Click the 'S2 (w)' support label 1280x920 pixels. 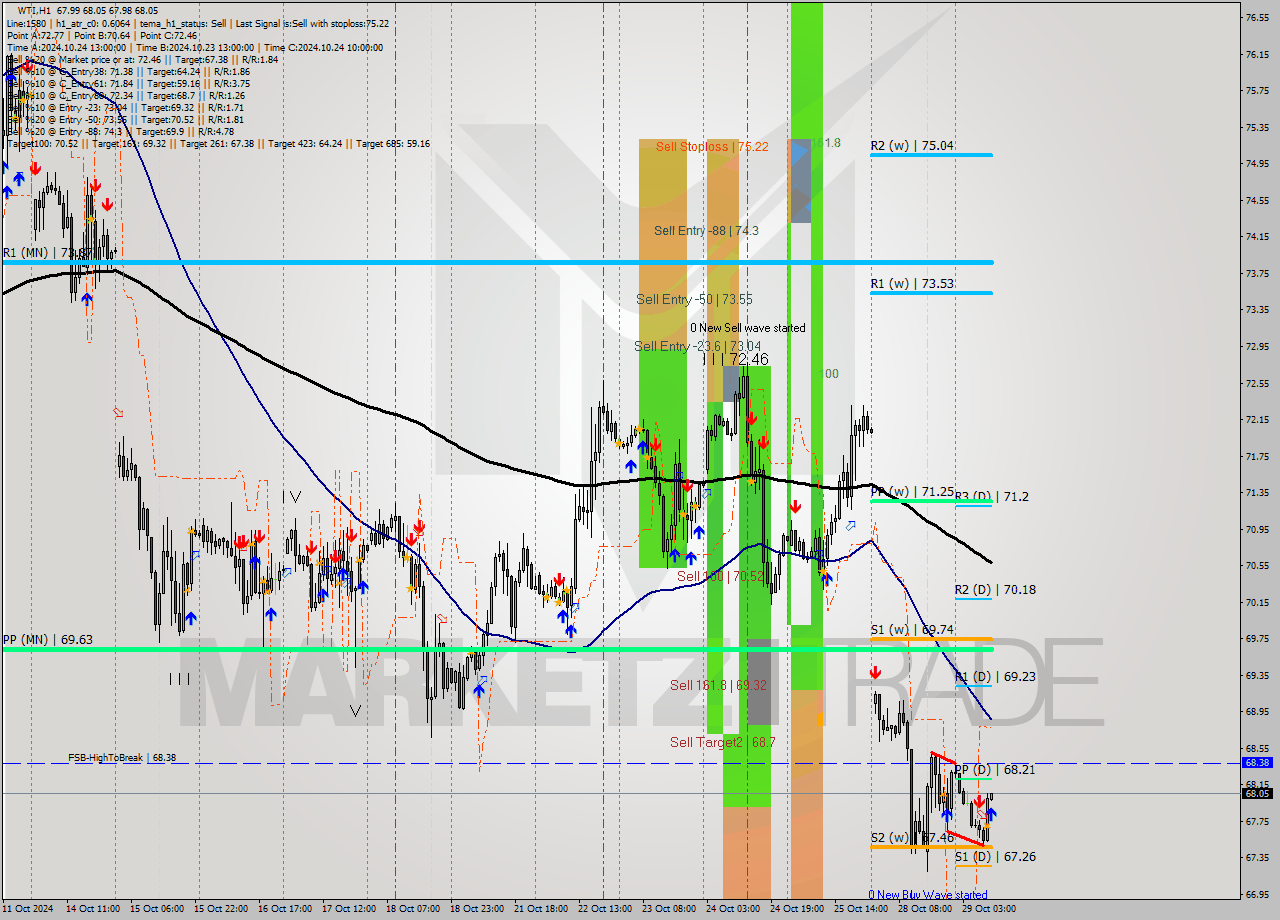point(889,837)
